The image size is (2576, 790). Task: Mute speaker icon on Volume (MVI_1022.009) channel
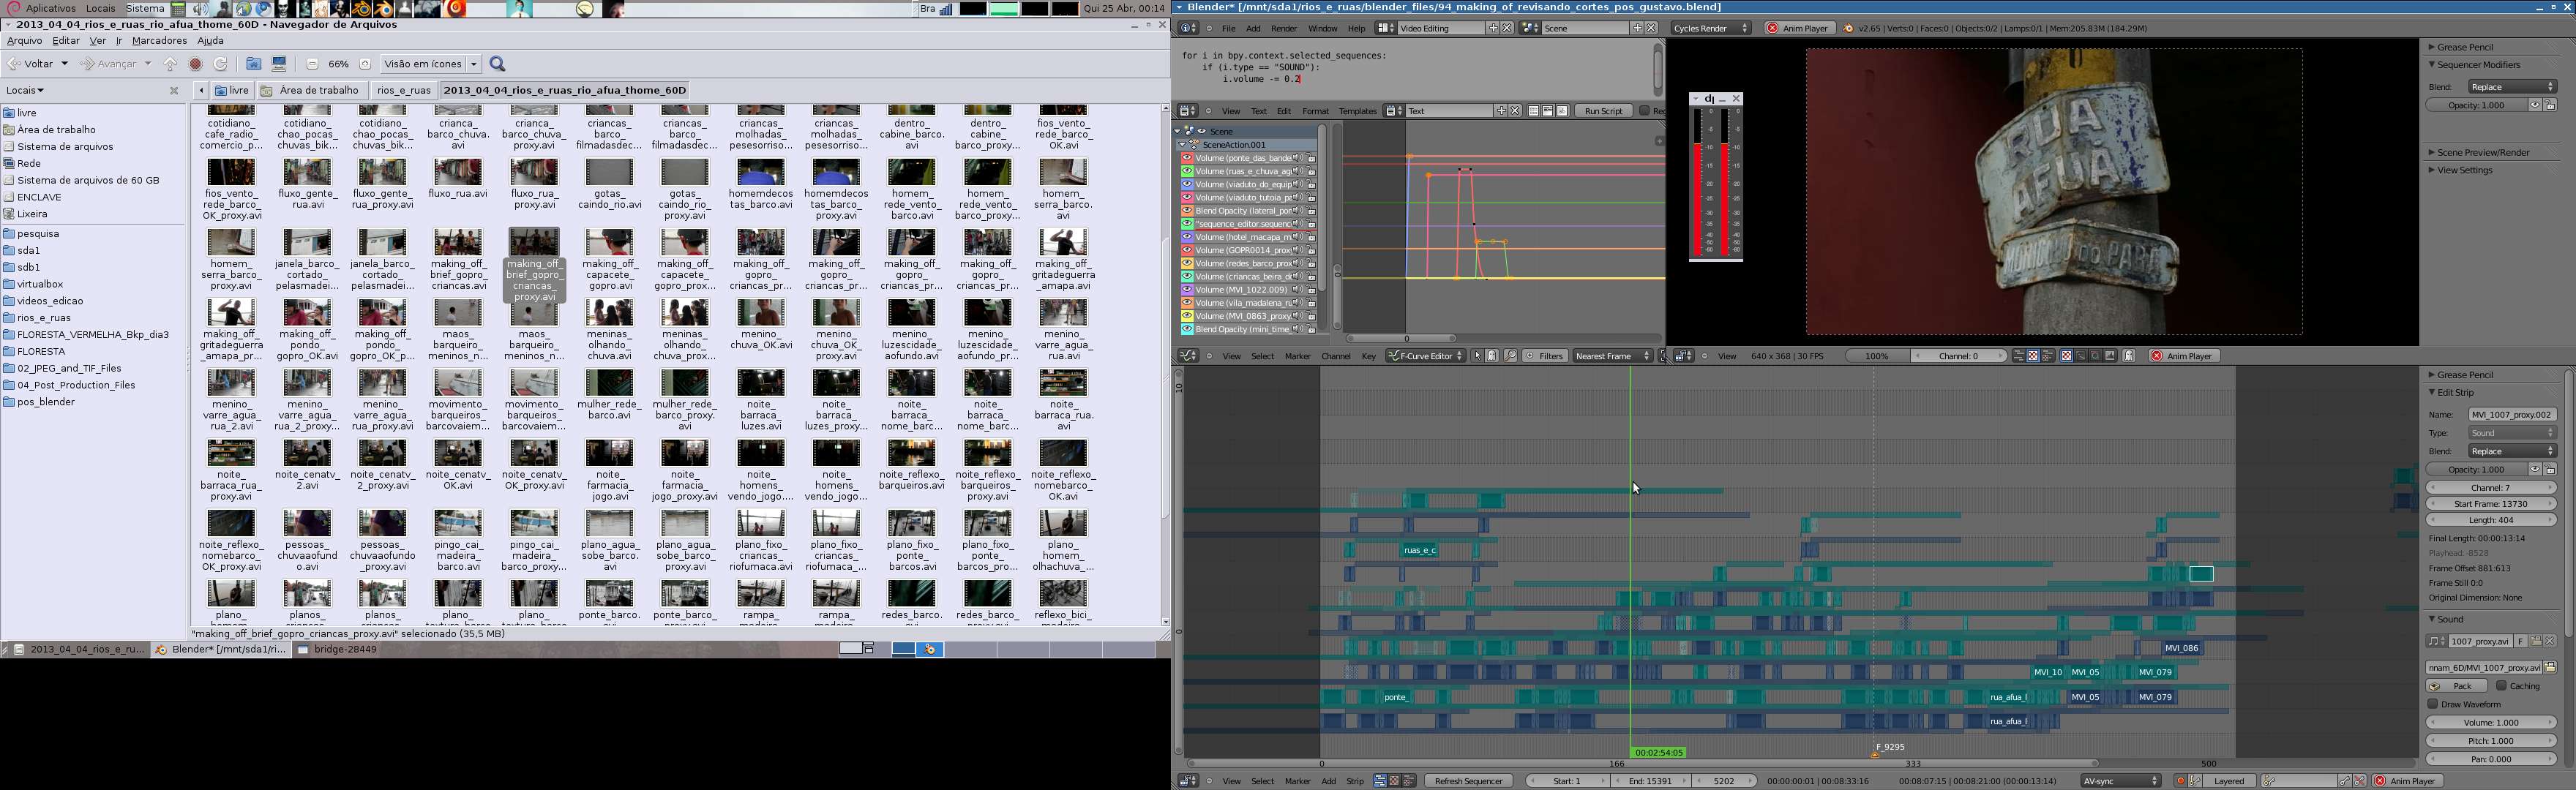coord(1297,290)
